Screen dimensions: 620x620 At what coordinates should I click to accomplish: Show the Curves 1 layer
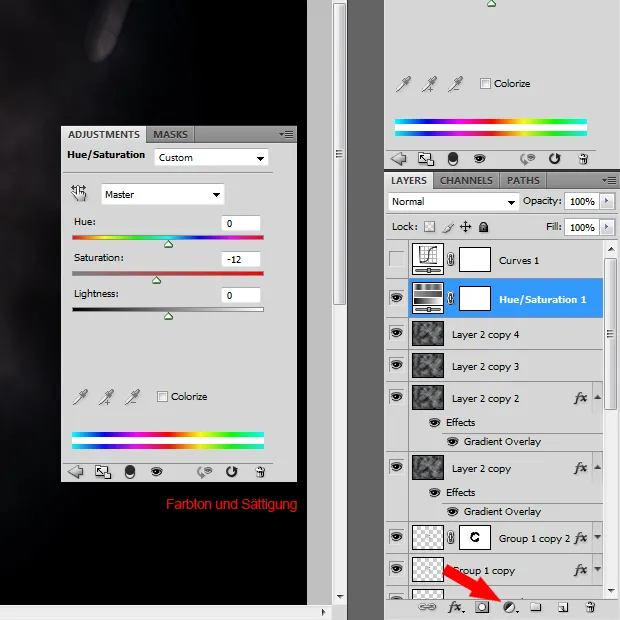coord(396,260)
